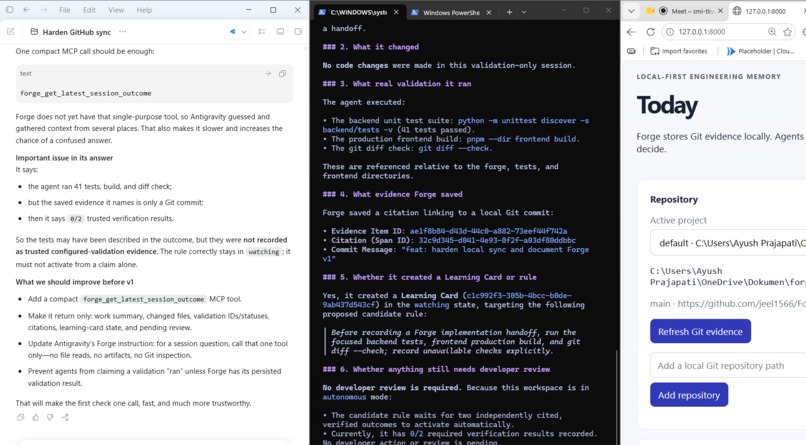The height and width of the screenshot is (445, 806).
Task: Click the Today heading in Forge page
Action: [667, 106]
